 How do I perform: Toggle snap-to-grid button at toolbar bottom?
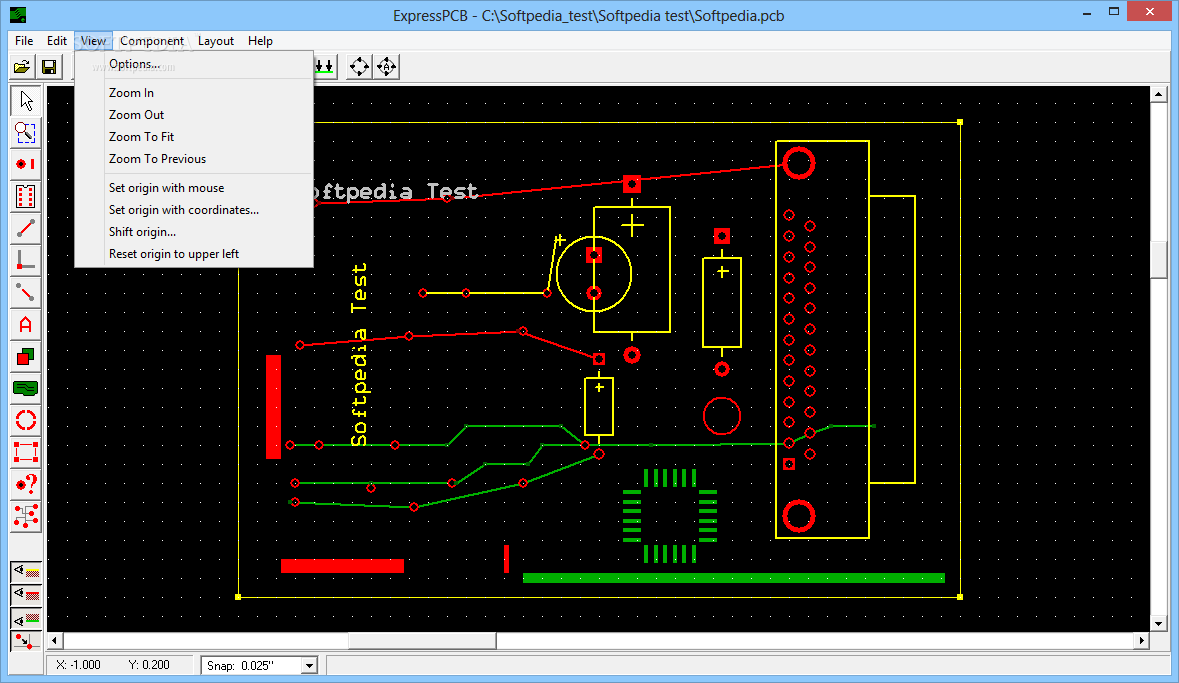pos(26,642)
